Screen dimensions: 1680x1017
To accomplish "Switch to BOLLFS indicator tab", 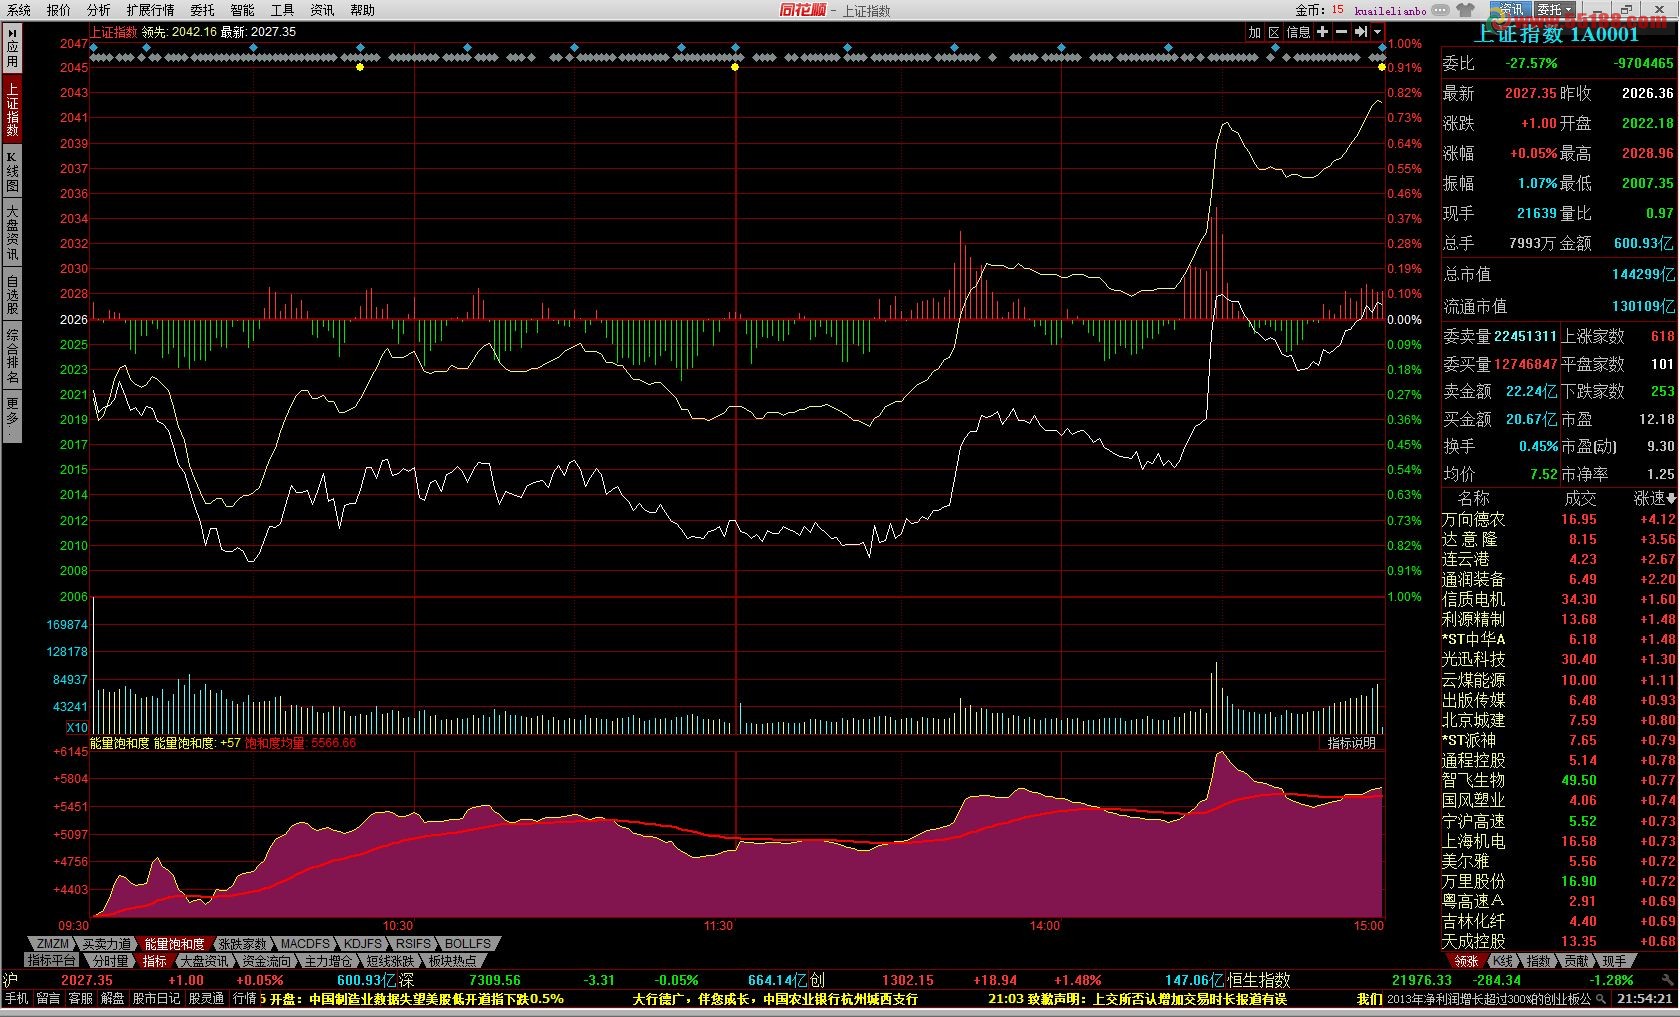I will (467, 944).
